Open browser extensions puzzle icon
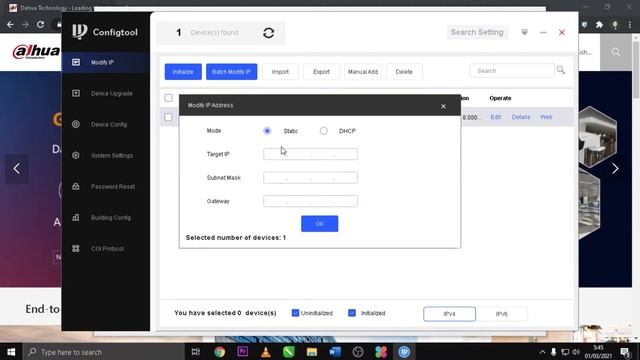This screenshot has width=640, height=360. pos(599,25)
